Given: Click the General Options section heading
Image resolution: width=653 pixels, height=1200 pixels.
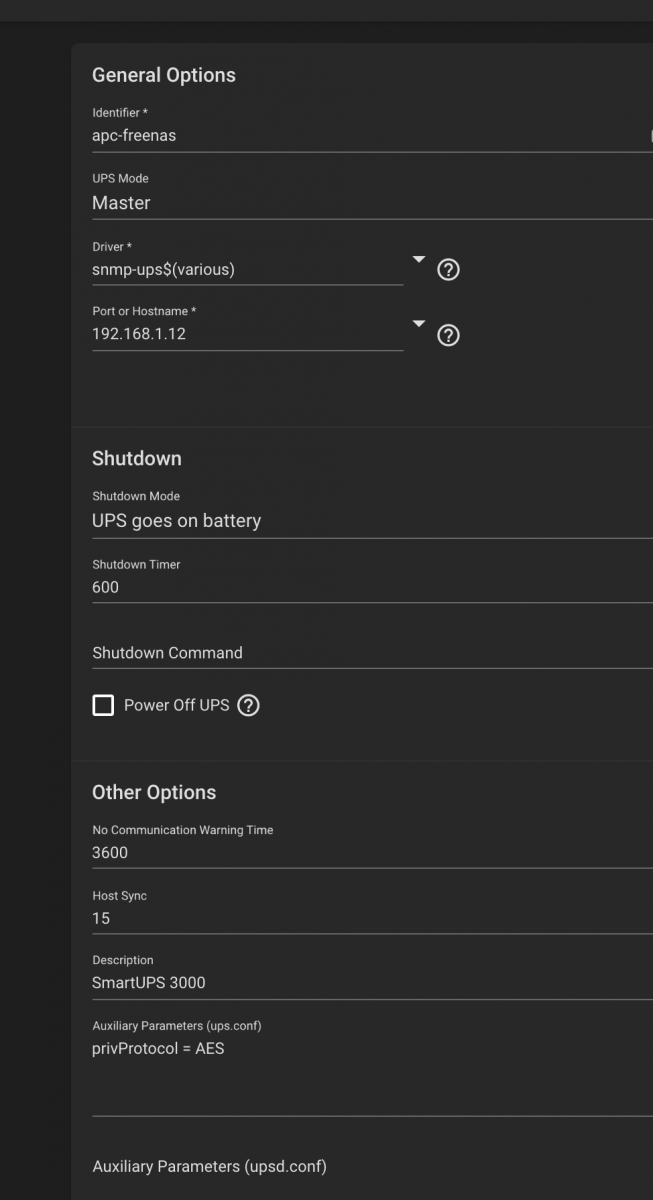Looking at the screenshot, I should [164, 75].
